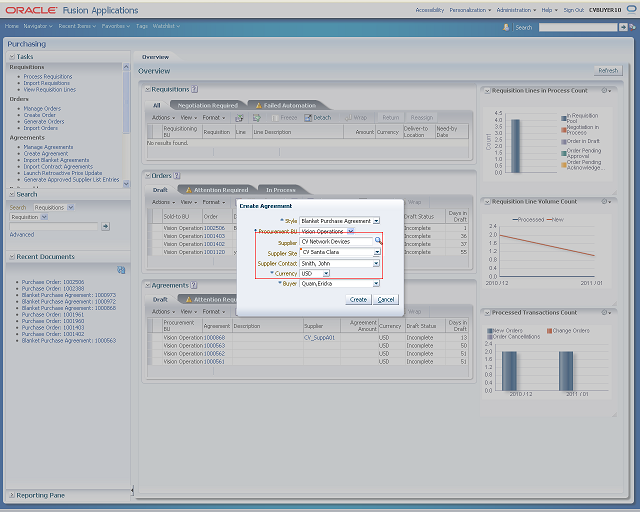The height and width of the screenshot is (512, 640).
Task: Select the Negotiation Required tab
Action: click(x=207, y=105)
